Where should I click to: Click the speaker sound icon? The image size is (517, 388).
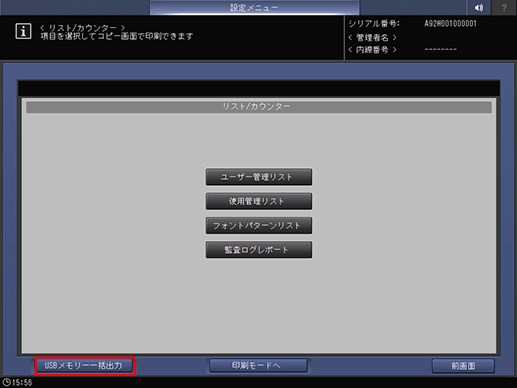(479, 7)
